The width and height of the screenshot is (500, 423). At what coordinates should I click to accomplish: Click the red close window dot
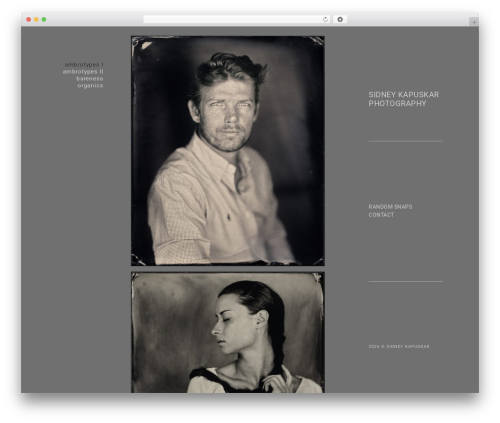[29, 19]
